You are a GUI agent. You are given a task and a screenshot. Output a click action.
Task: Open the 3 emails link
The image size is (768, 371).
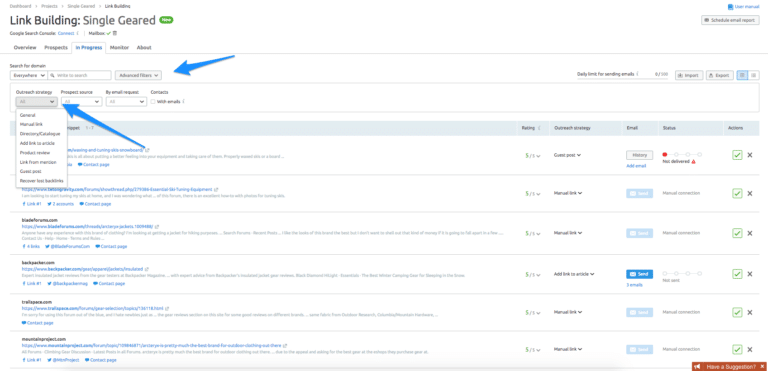point(634,284)
